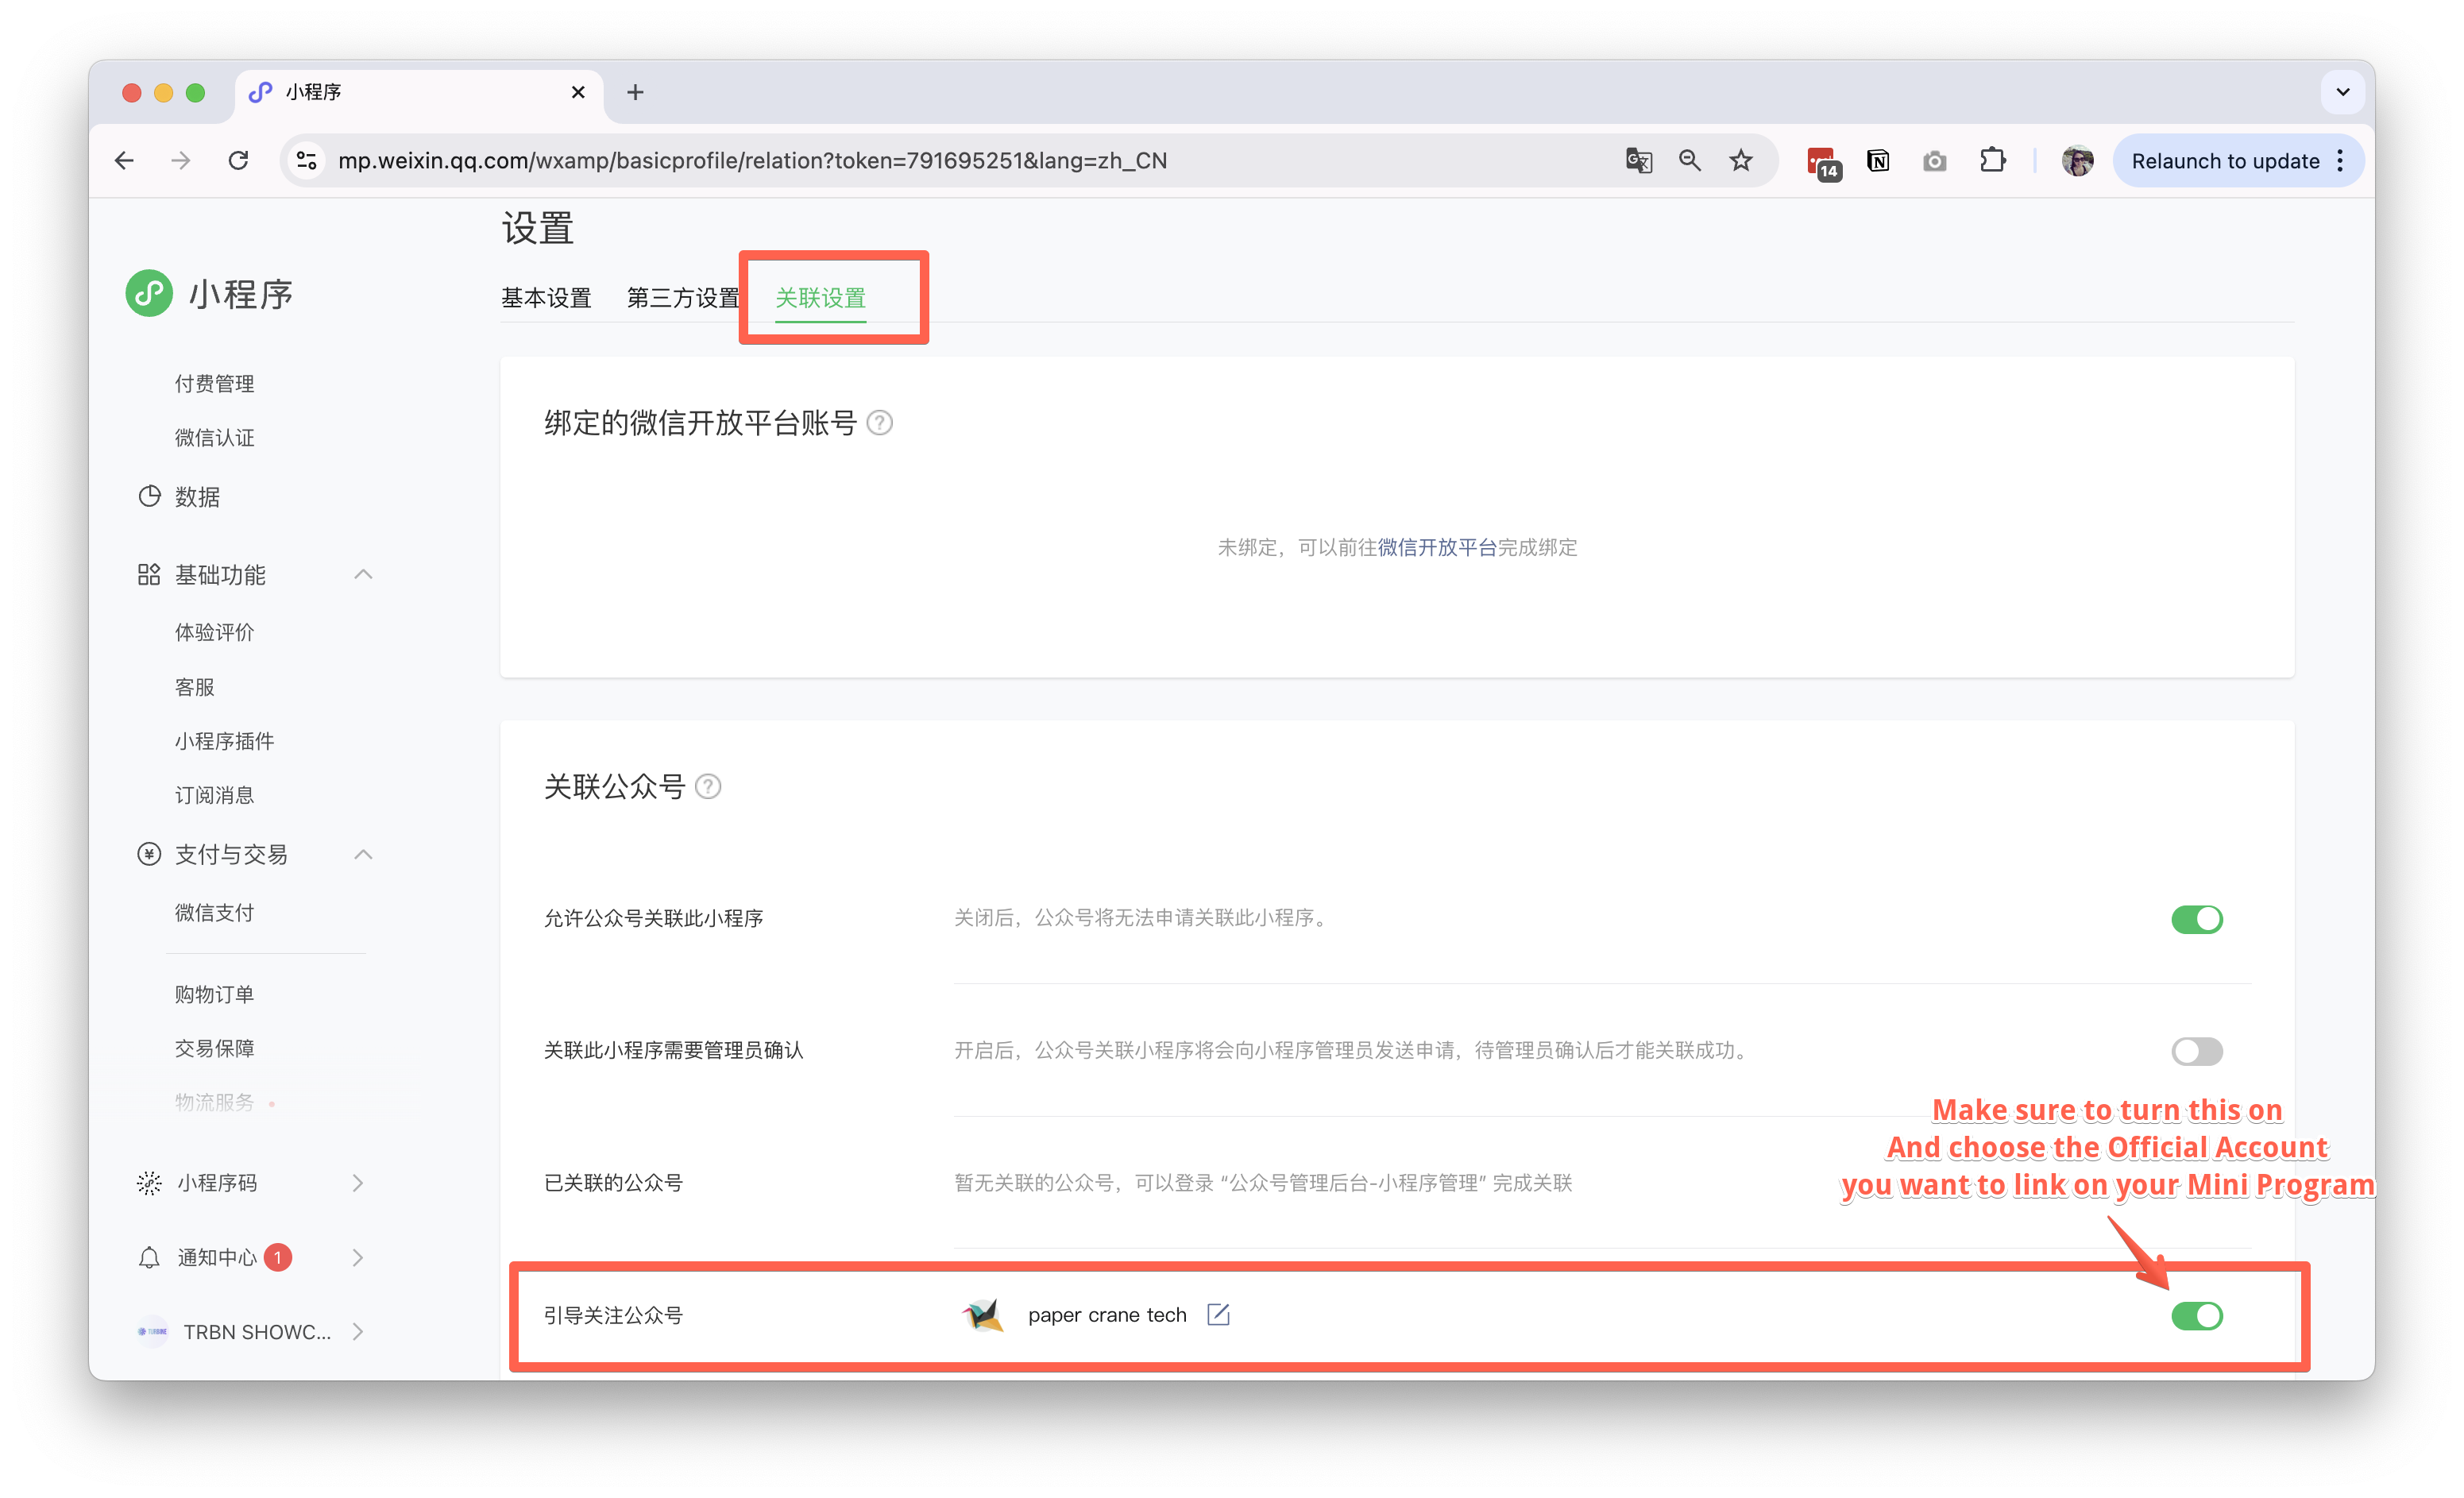The width and height of the screenshot is (2464, 1498).
Task: Click the browser address bar URL
Action: (x=752, y=161)
